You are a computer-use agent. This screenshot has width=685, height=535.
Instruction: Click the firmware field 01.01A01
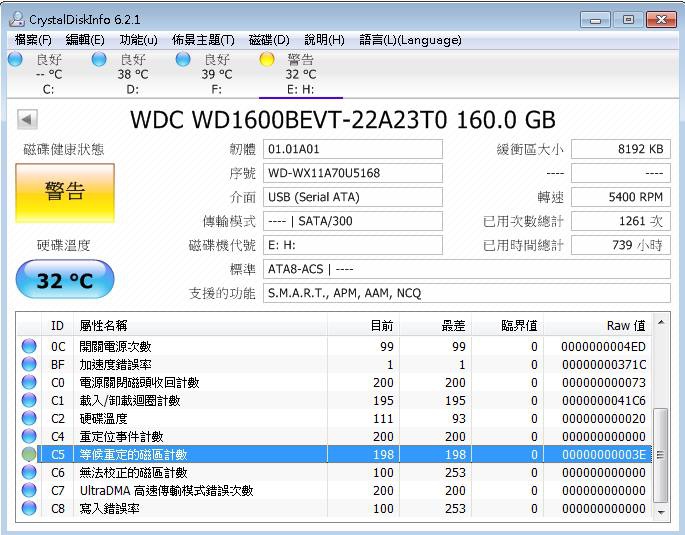tap(353, 149)
